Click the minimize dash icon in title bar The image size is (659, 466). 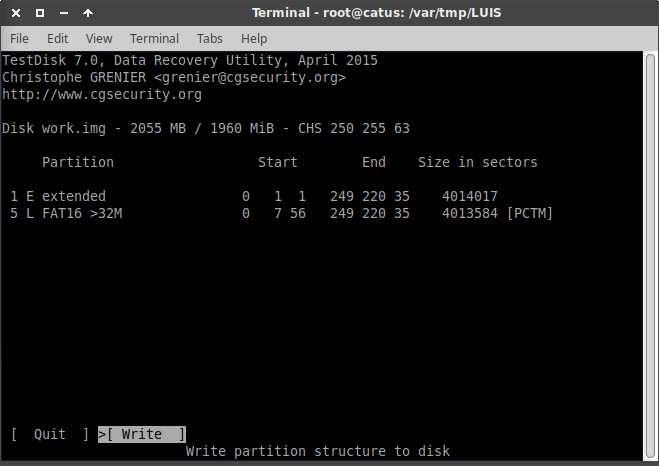(63, 13)
